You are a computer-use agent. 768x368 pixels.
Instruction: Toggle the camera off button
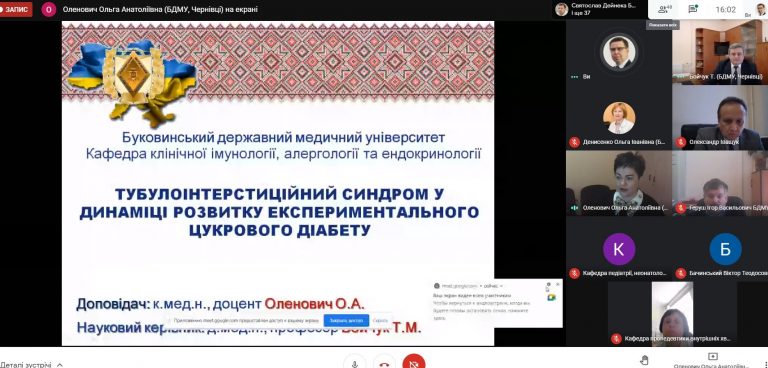[x=414, y=362]
